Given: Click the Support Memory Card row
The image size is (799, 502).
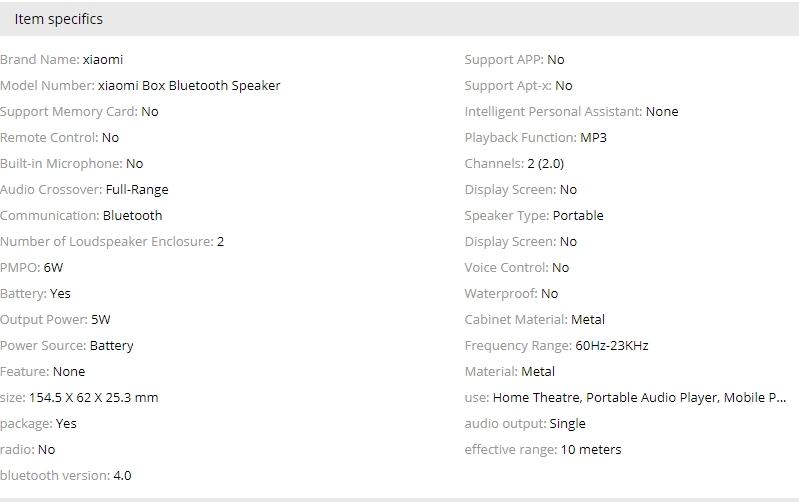Looking at the screenshot, I should click(x=79, y=112).
